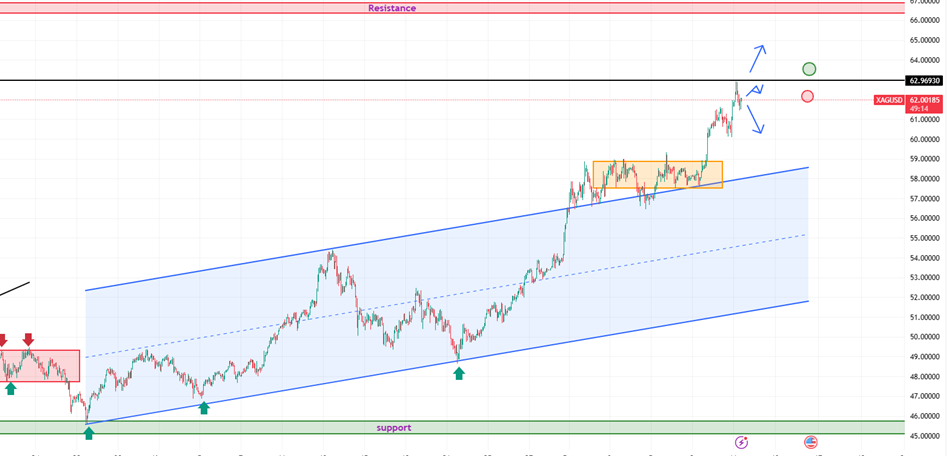Select the black trend line at left

point(15,289)
